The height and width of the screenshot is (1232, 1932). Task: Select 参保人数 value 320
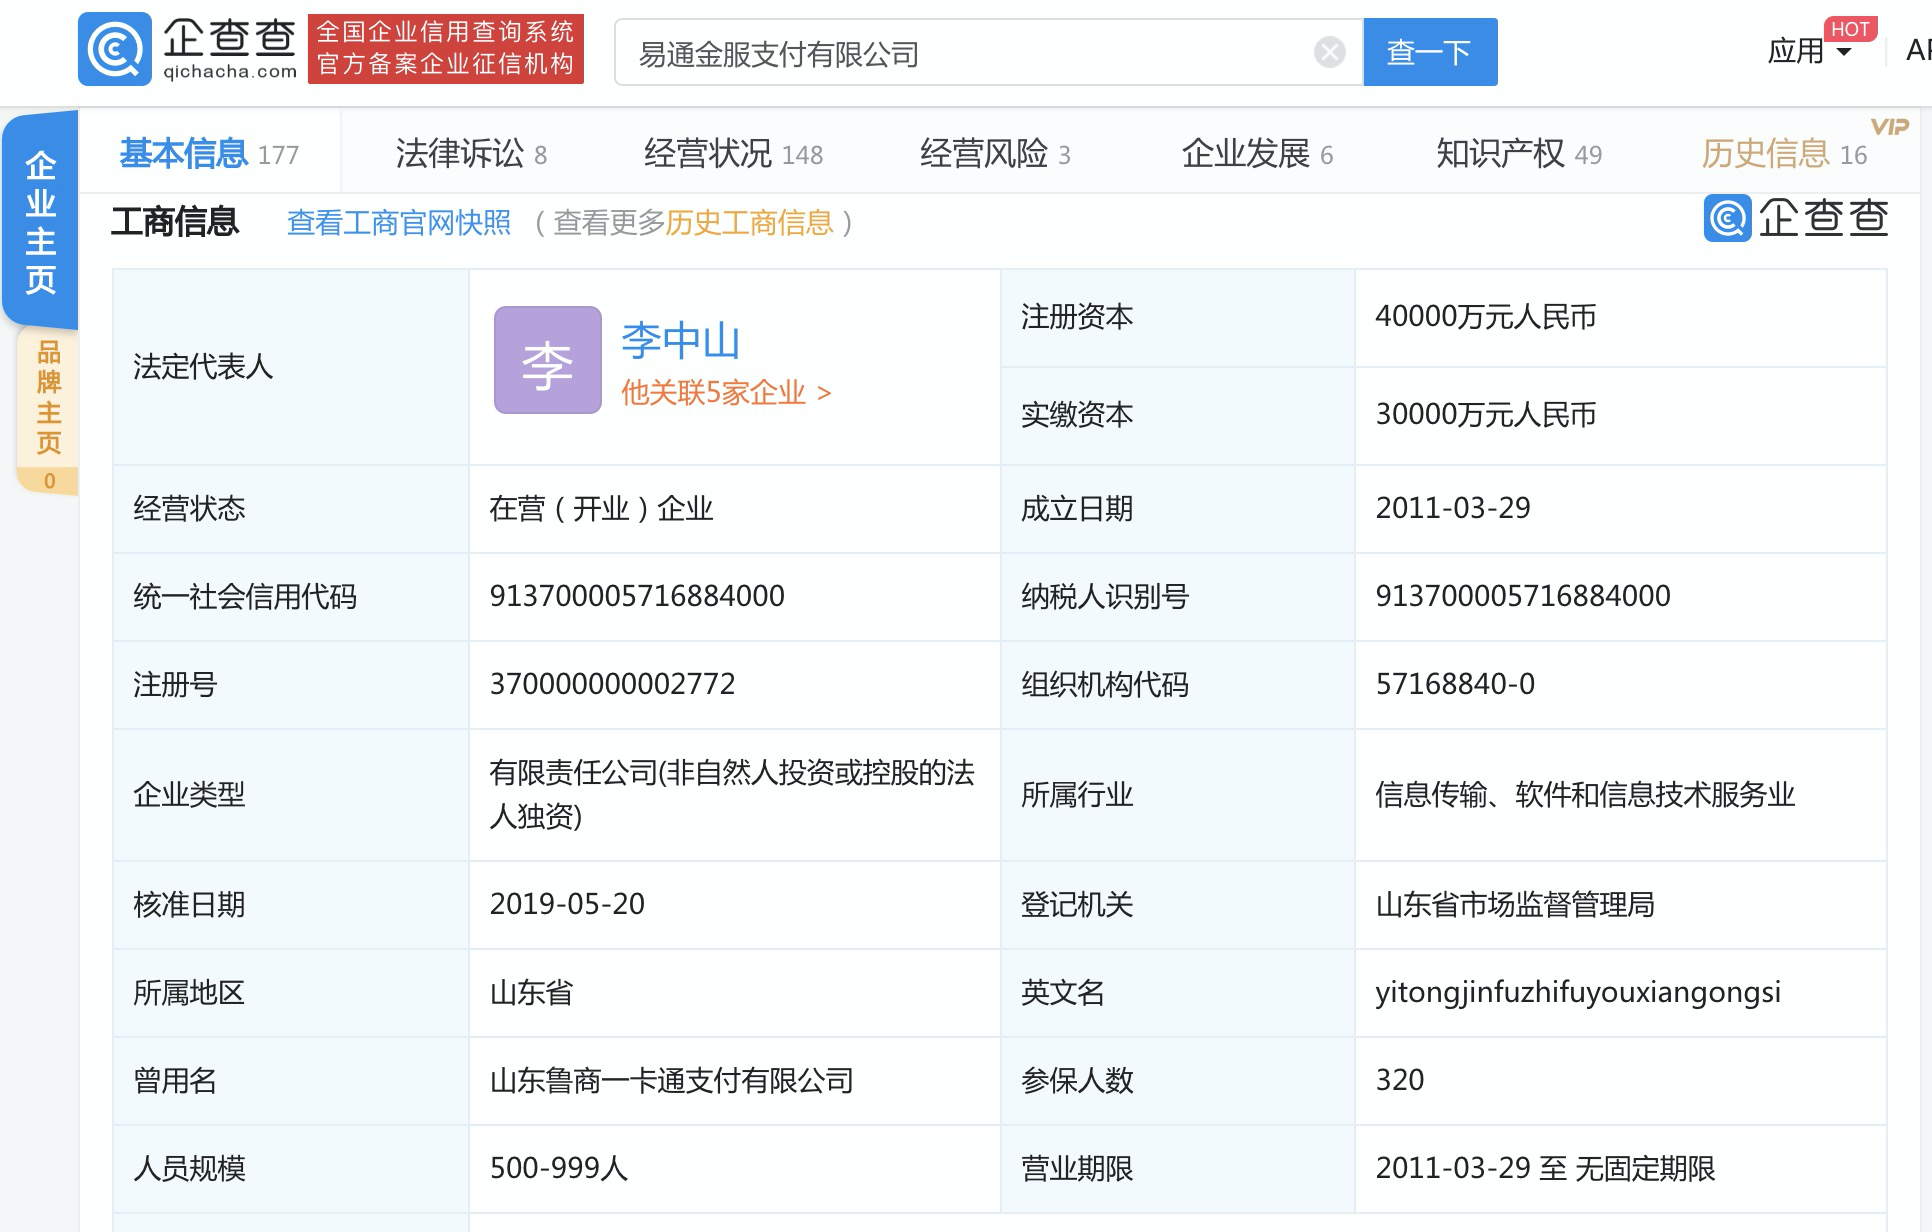tap(1400, 1080)
